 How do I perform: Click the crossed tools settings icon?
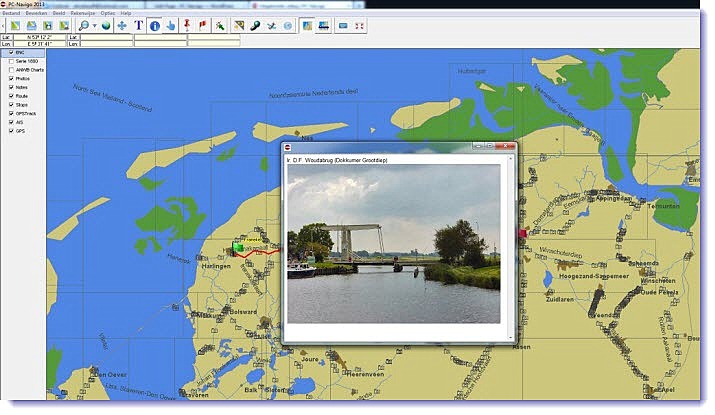(272, 26)
